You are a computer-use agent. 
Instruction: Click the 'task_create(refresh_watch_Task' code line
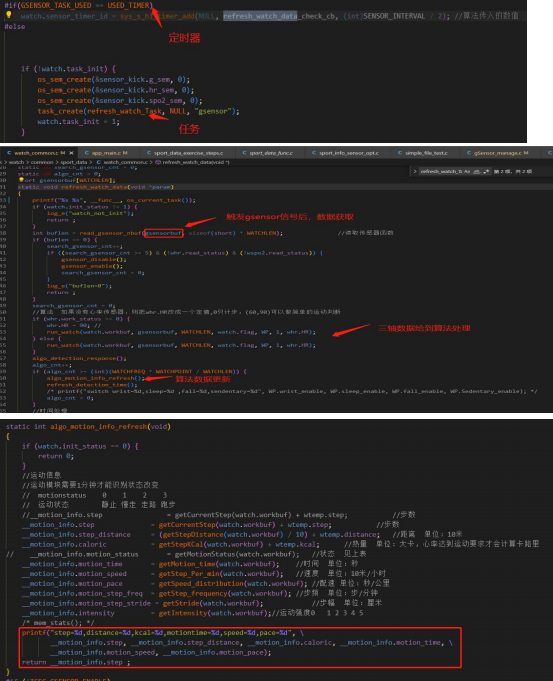click(x=138, y=111)
